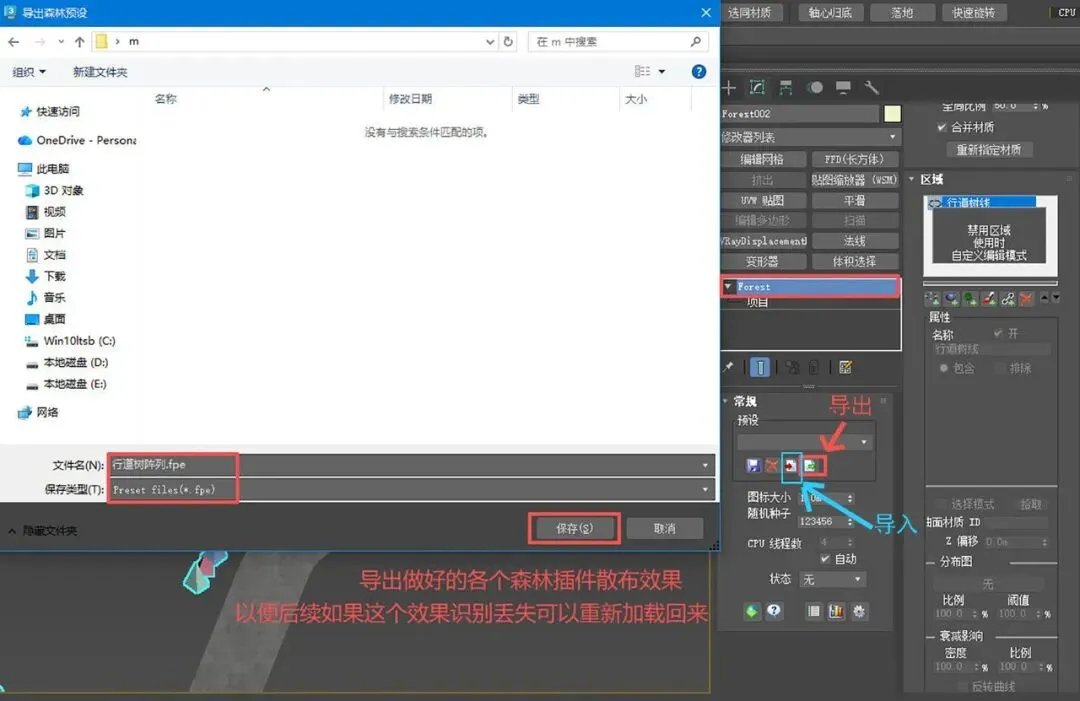Open the Motion panel sphere icon
1080x701 pixels.
pos(816,87)
